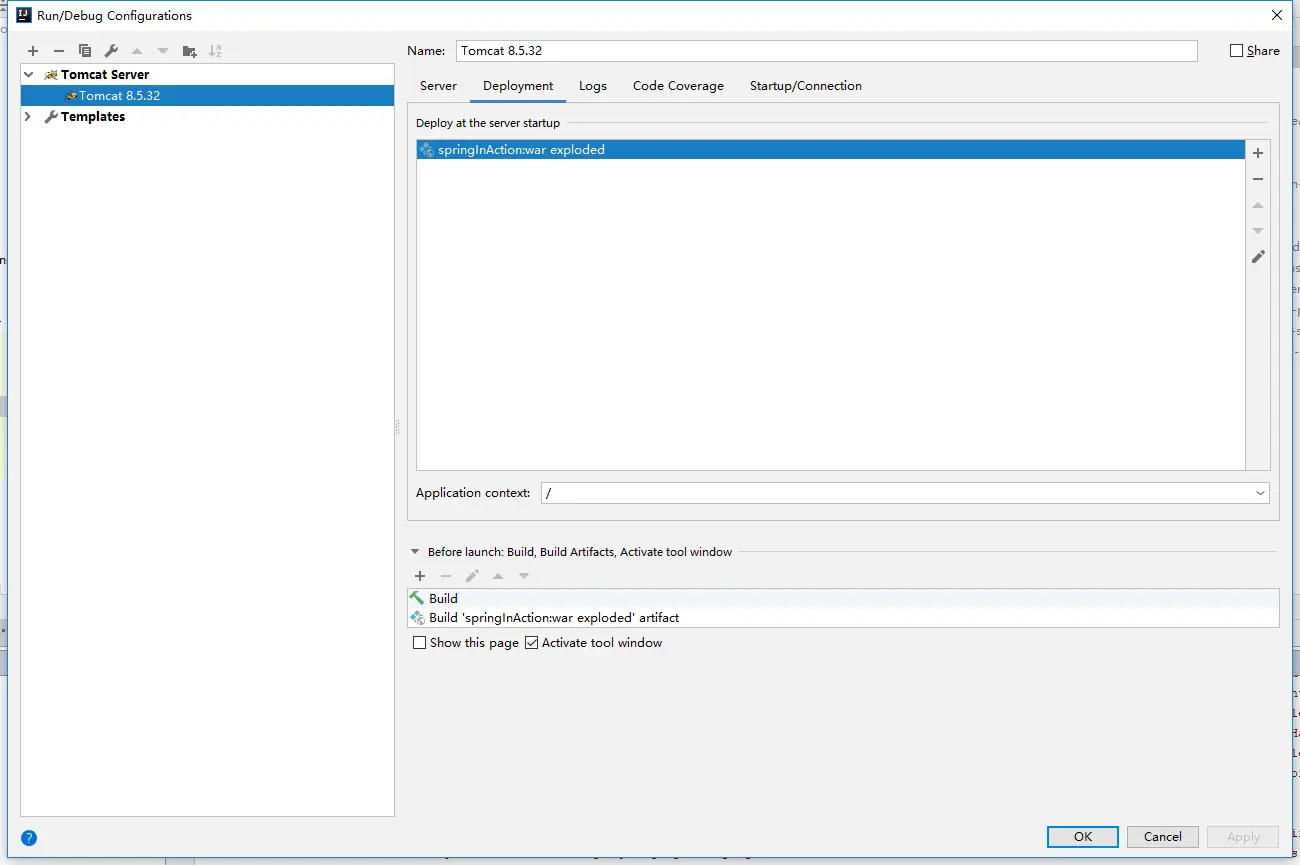1300x865 pixels.
Task: Open the Startup/Connection tab
Action: tap(806, 86)
